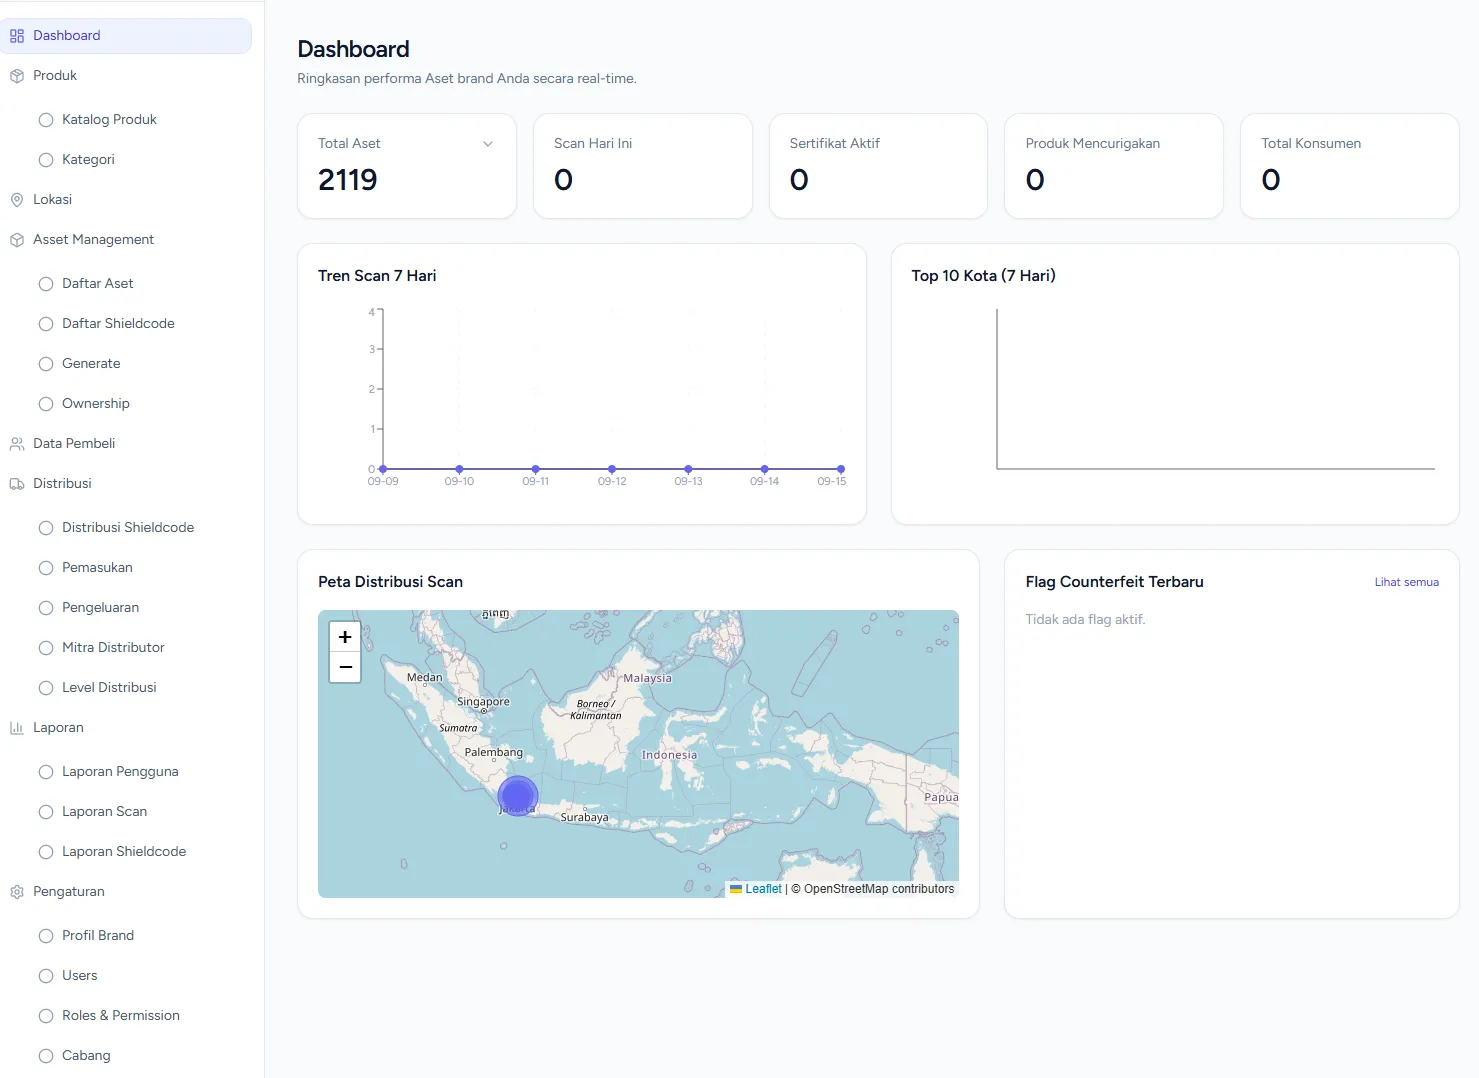Click circle icon beside Mitra Distributor

[x=46, y=648]
